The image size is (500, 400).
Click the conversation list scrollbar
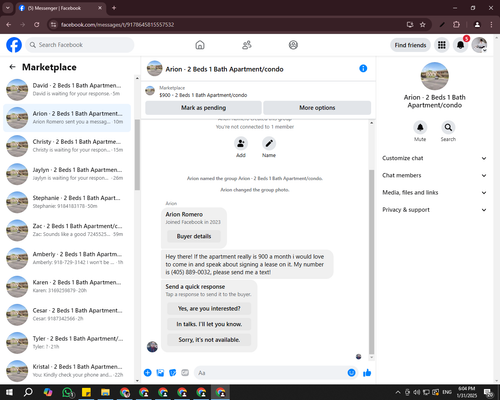pos(137,155)
